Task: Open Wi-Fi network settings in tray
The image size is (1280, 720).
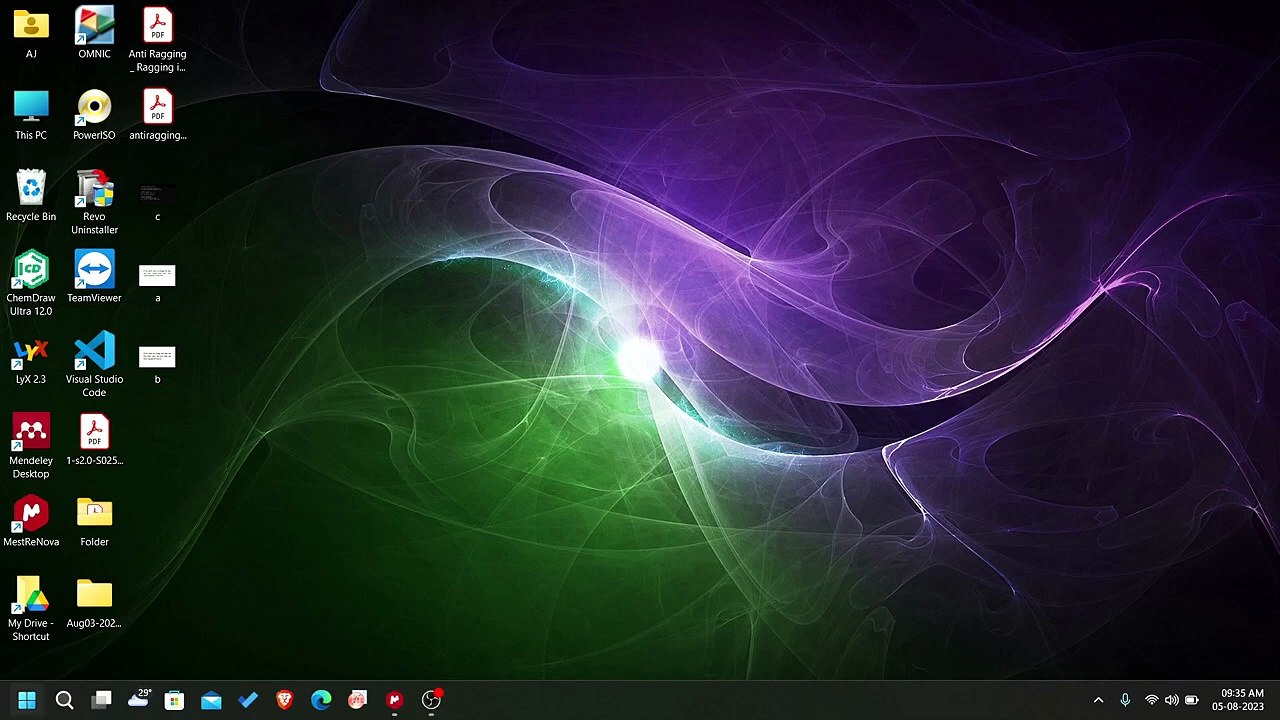Action: pos(1152,700)
